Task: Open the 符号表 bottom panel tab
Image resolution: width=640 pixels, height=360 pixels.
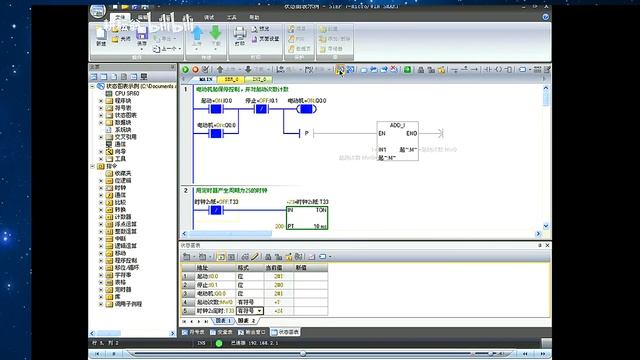Action: coord(193,332)
